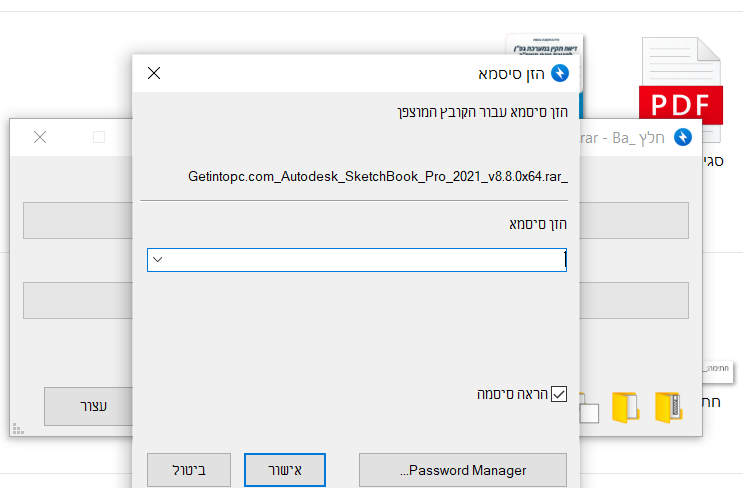743x488 pixels.
Task: Click the yellow open folder icon
Action: click(x=625, y=408)
